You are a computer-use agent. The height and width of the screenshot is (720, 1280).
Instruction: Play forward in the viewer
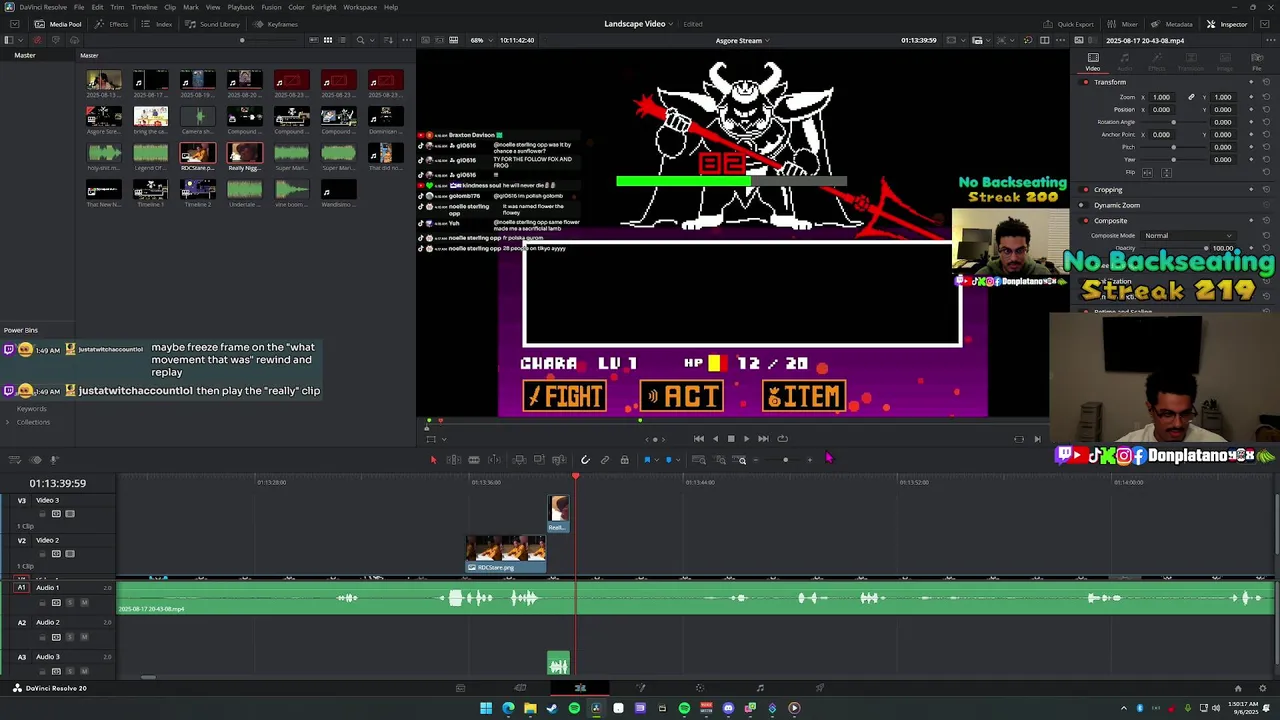tap(746, 439)
